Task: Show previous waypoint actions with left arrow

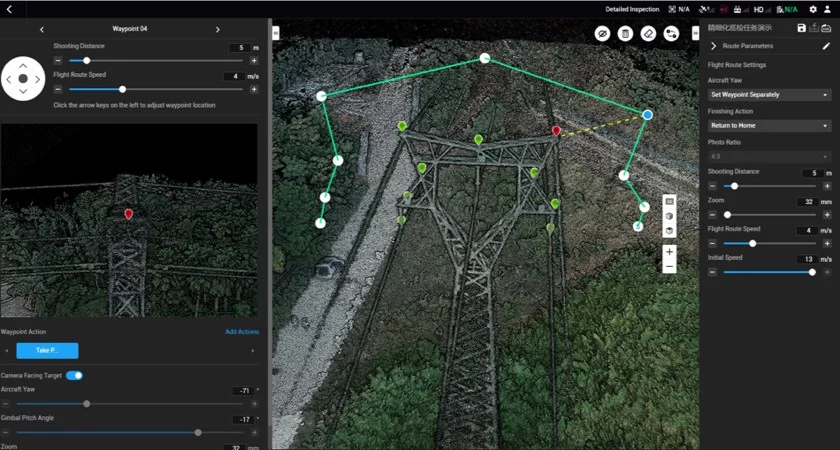Action: coord(6,351)
